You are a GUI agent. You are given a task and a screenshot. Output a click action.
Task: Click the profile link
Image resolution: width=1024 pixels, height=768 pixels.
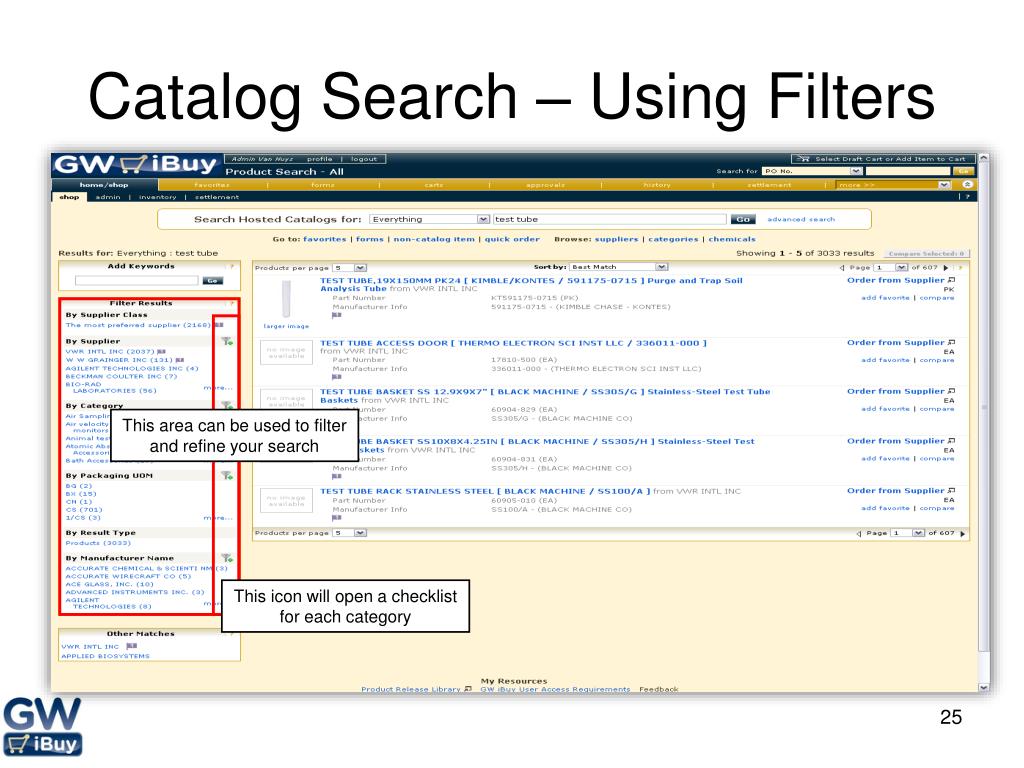click(x=319, y=159)
